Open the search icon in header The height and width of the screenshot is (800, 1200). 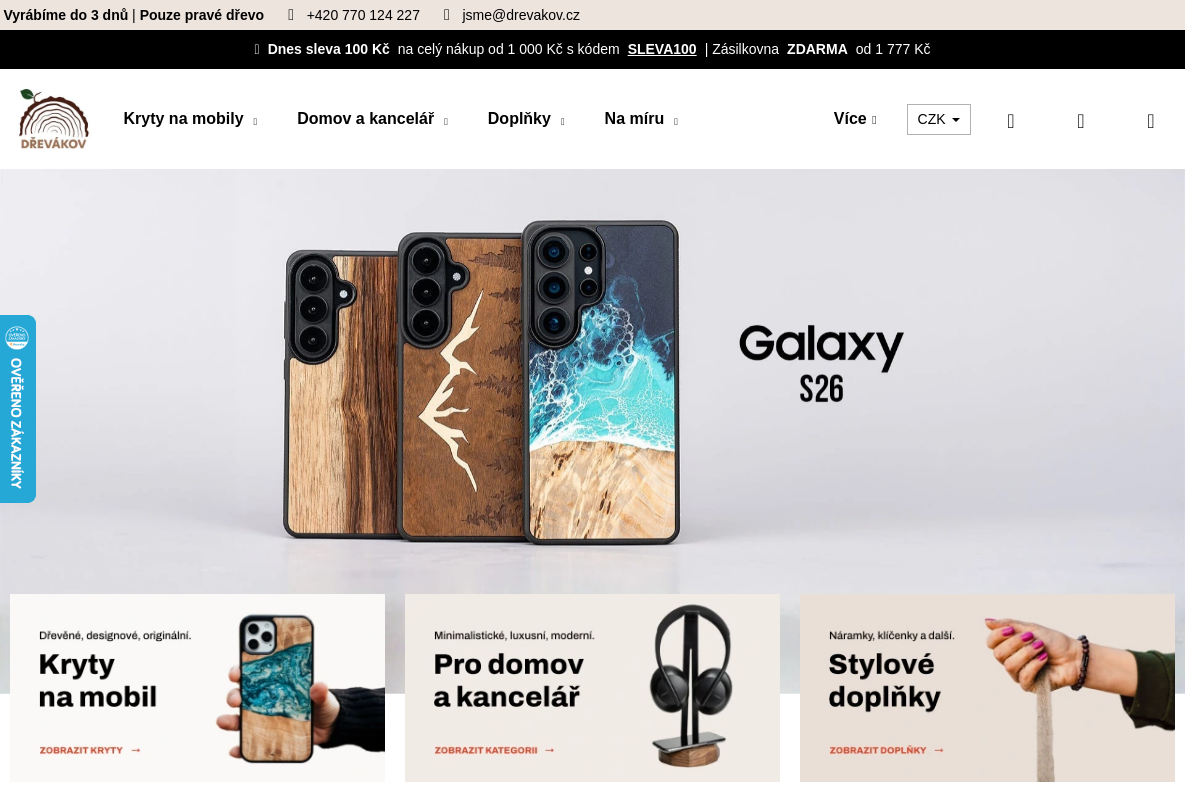point(1011,121)
